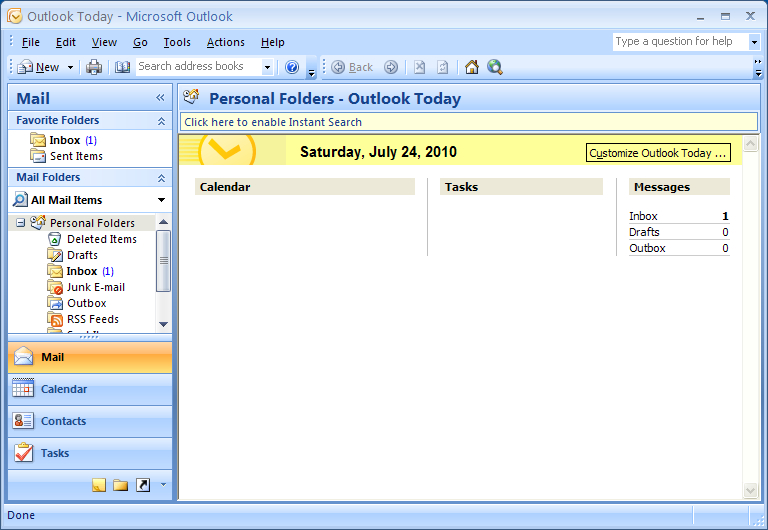The width and height of the screenshot is (768, 530).
Task: Open the Address Book icon
Action: click(122, 67)
